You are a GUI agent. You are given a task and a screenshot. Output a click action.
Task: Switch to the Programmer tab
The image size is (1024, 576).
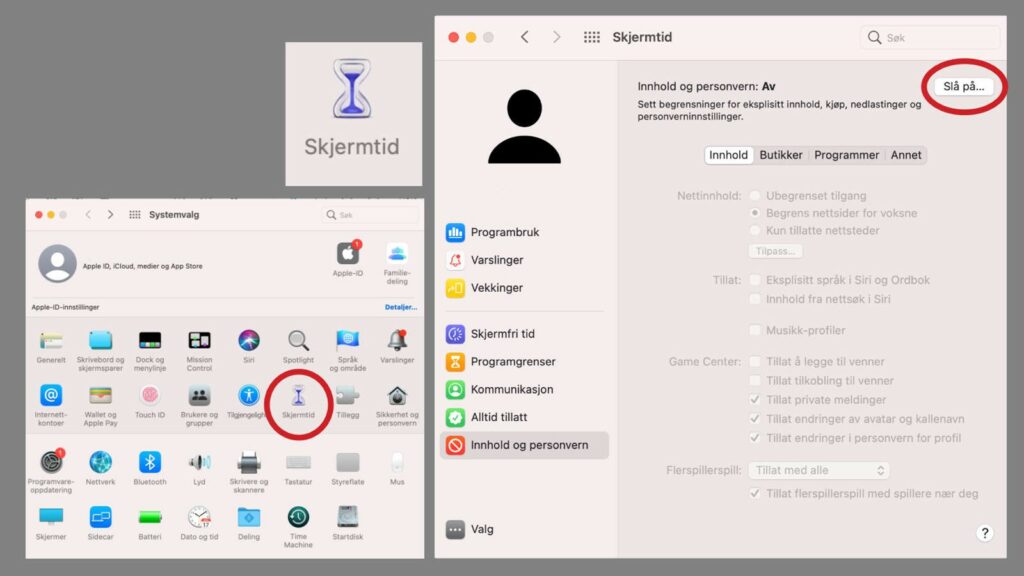pyautogui.click(x=846, y=155)
